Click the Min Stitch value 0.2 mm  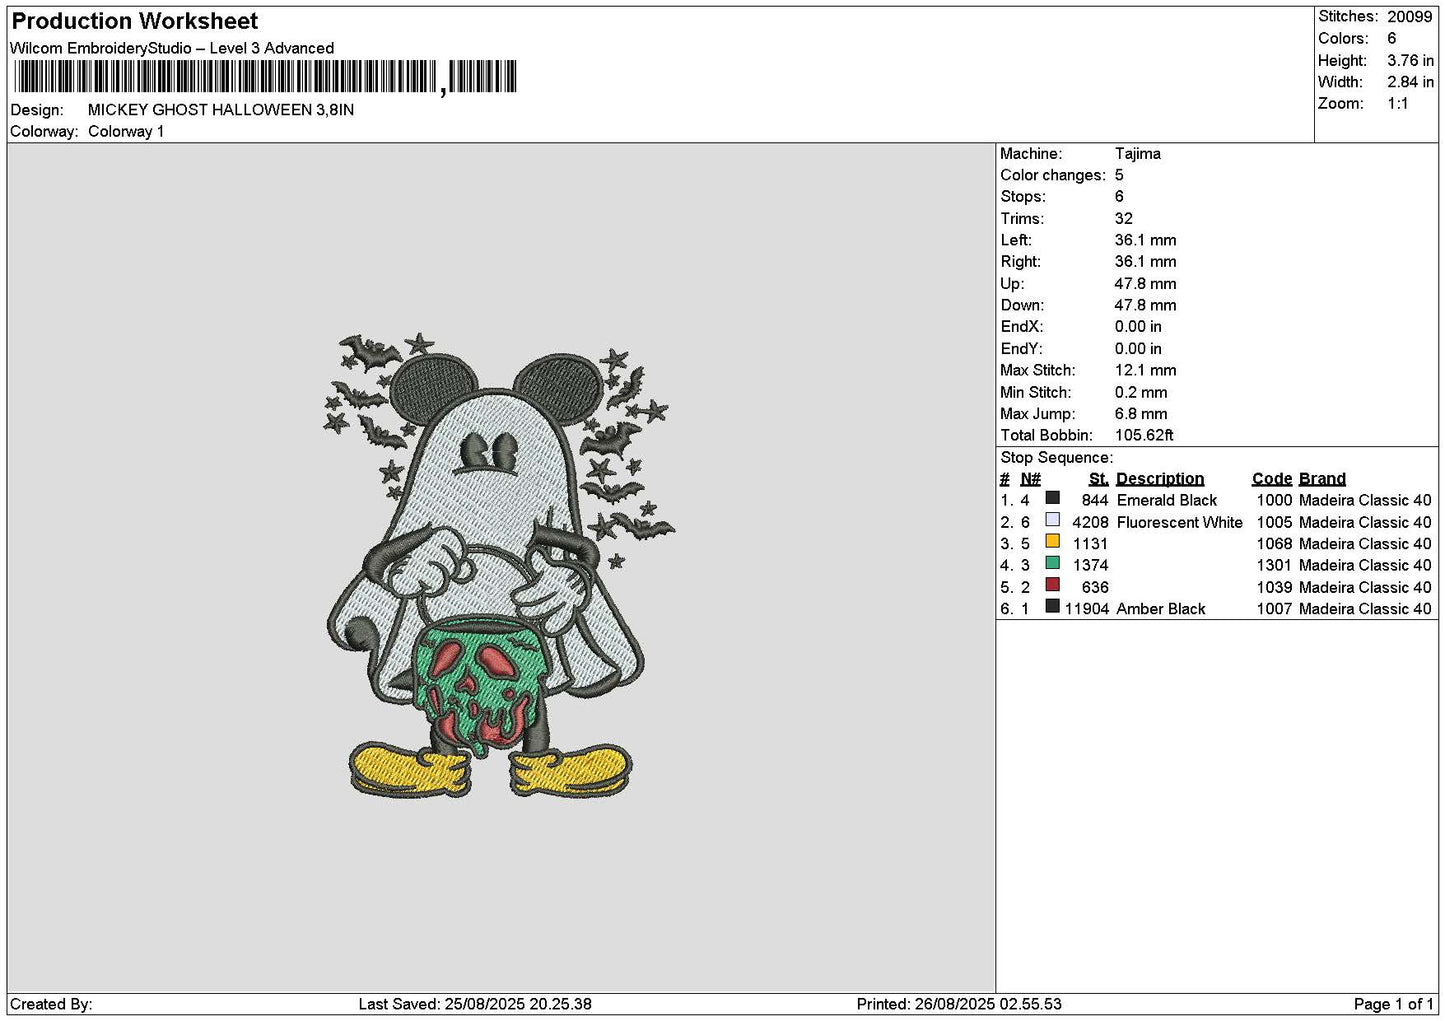click(x=1141, y=393)
